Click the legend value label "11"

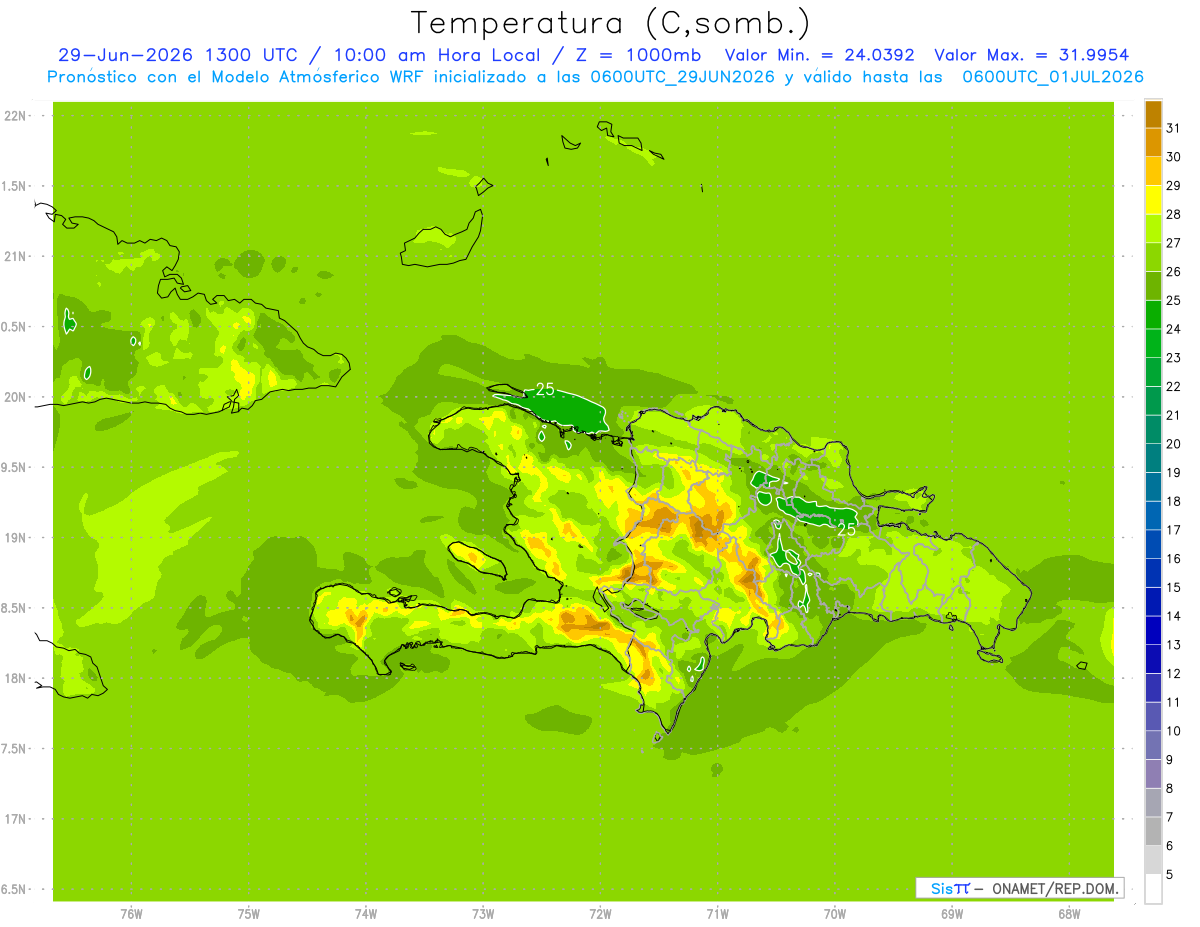point(1173,702)
